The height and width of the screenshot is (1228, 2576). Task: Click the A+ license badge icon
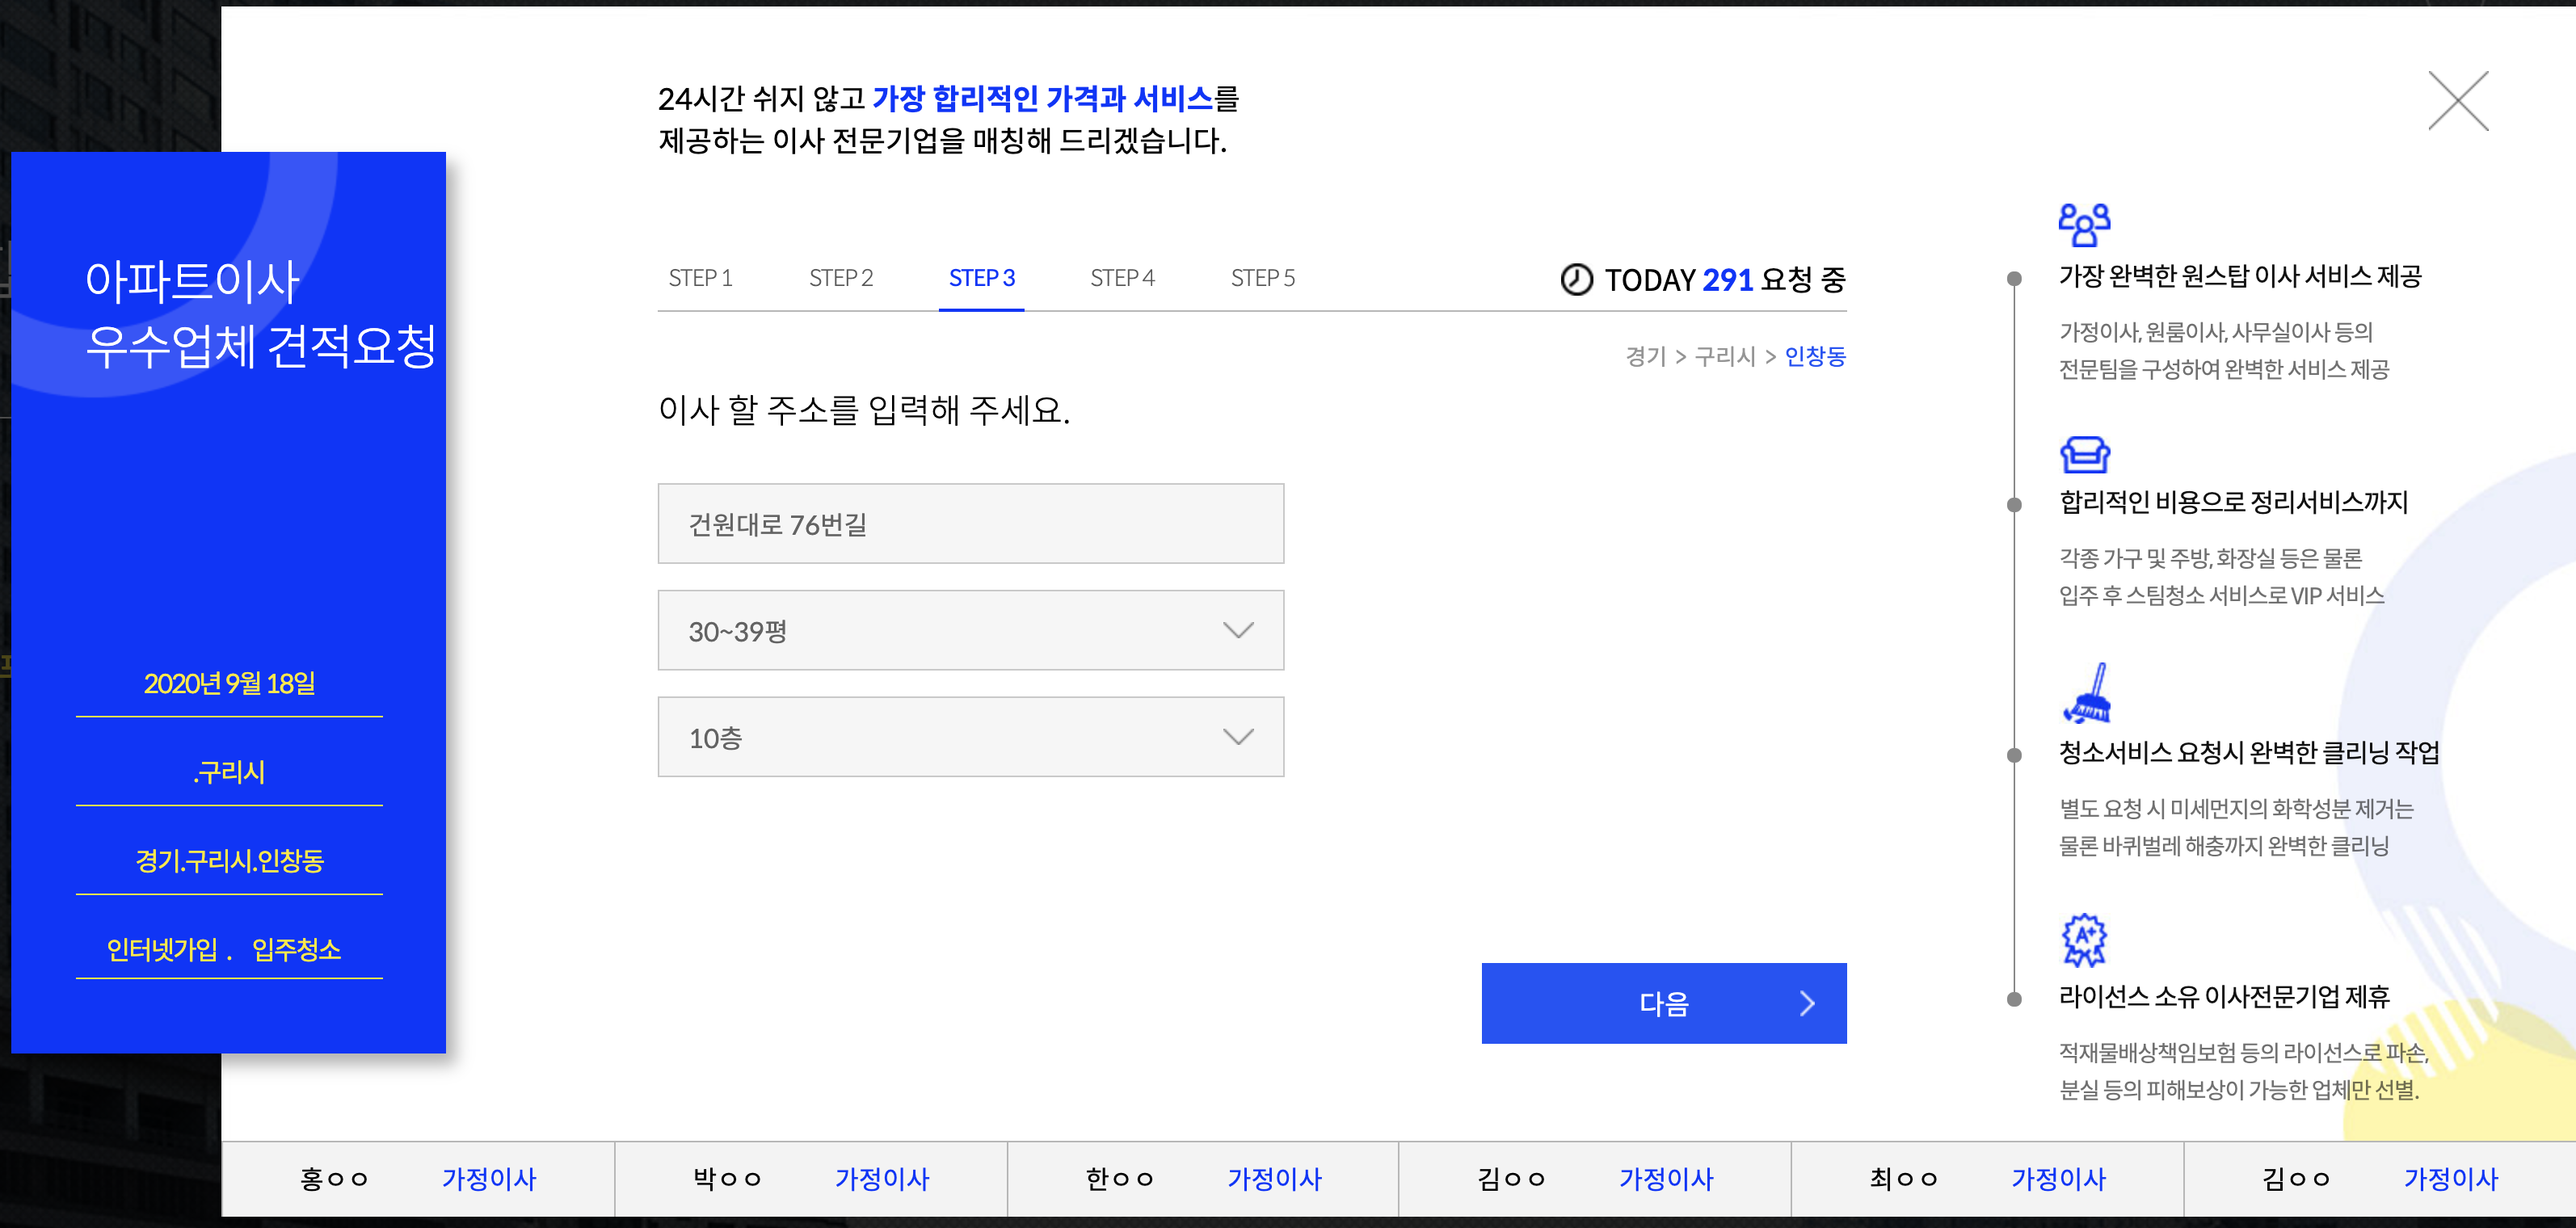tap(2084, 940)
